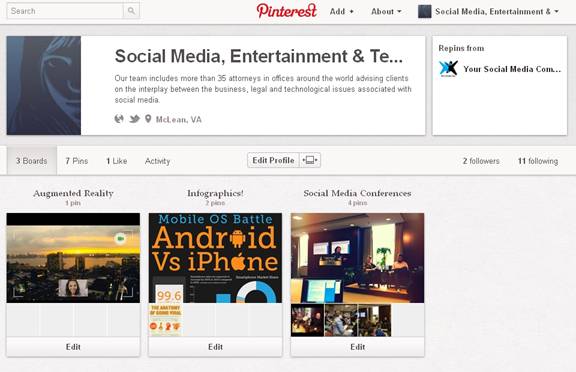
Task: Open the website globe icon in profile
Action: 119,119
